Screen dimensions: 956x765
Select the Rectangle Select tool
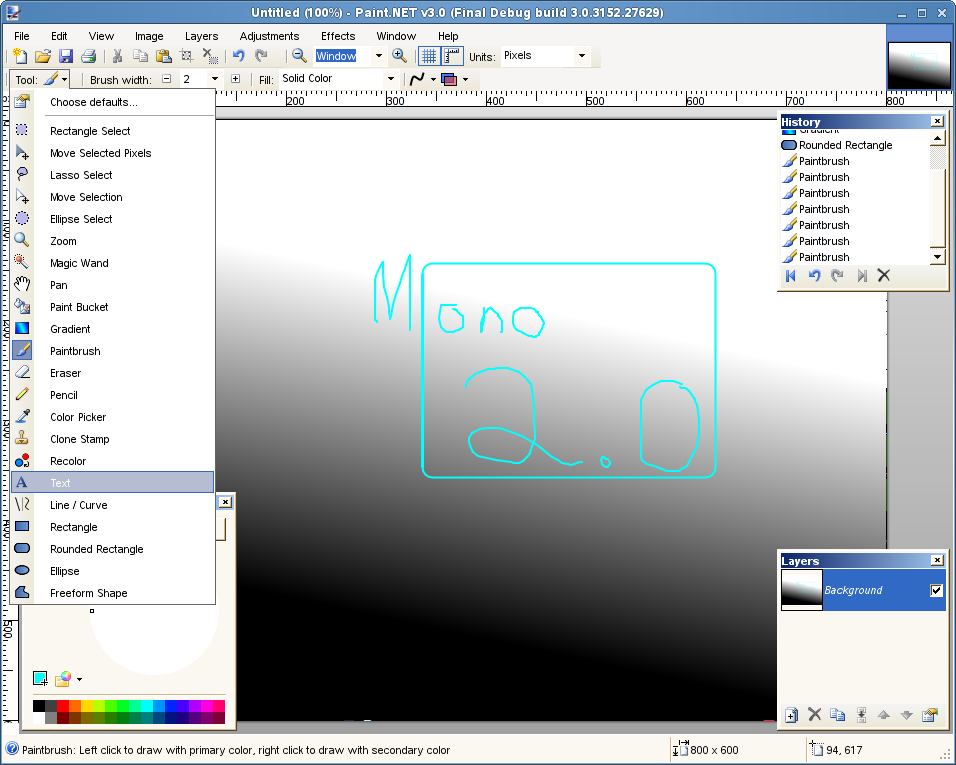pyautogui.click(x=113, y=131)
